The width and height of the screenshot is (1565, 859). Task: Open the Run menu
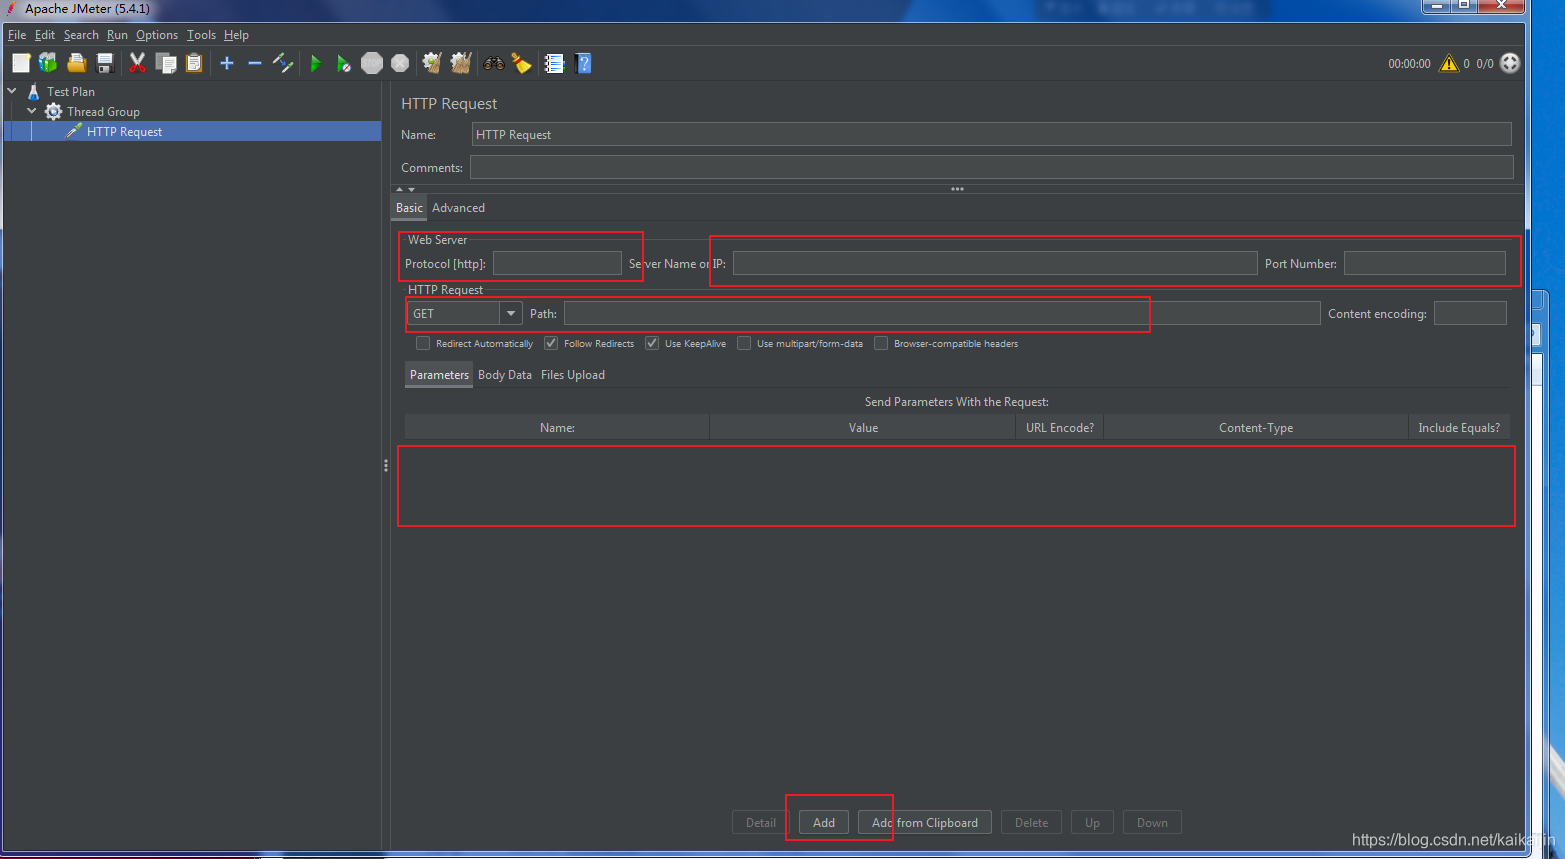117,35
